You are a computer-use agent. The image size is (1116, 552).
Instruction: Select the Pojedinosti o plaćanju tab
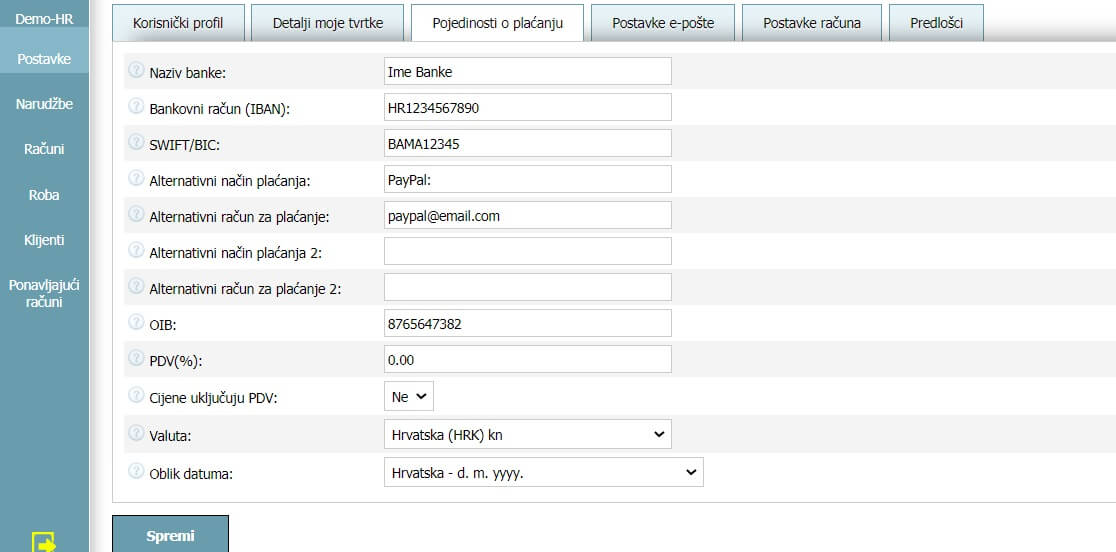point(498,23)
